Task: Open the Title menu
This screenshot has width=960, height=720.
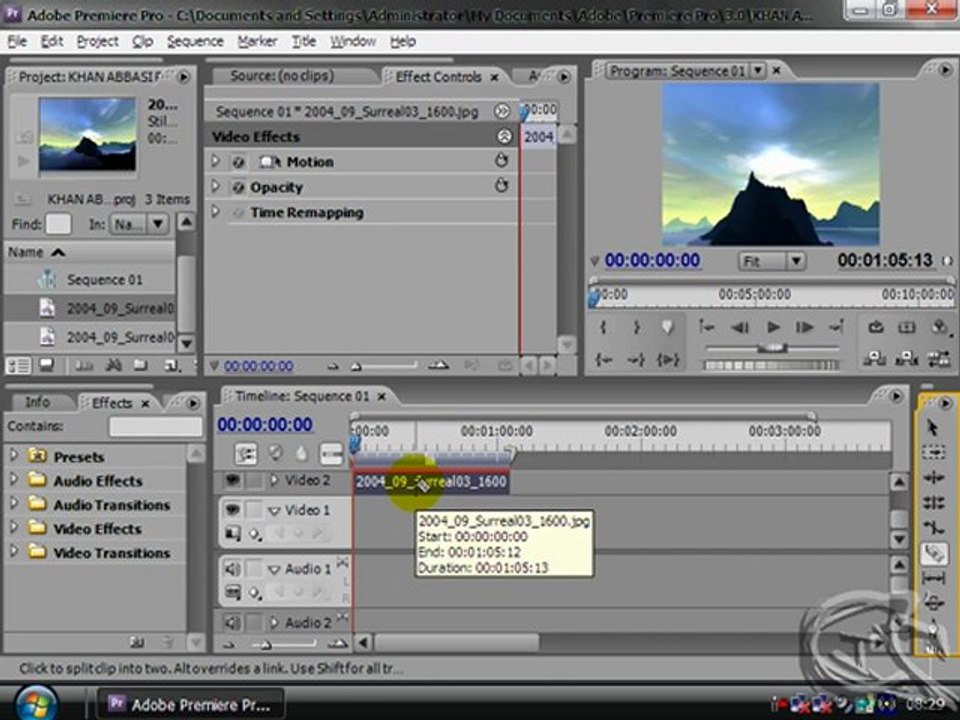Action: [x=304, y=41]
